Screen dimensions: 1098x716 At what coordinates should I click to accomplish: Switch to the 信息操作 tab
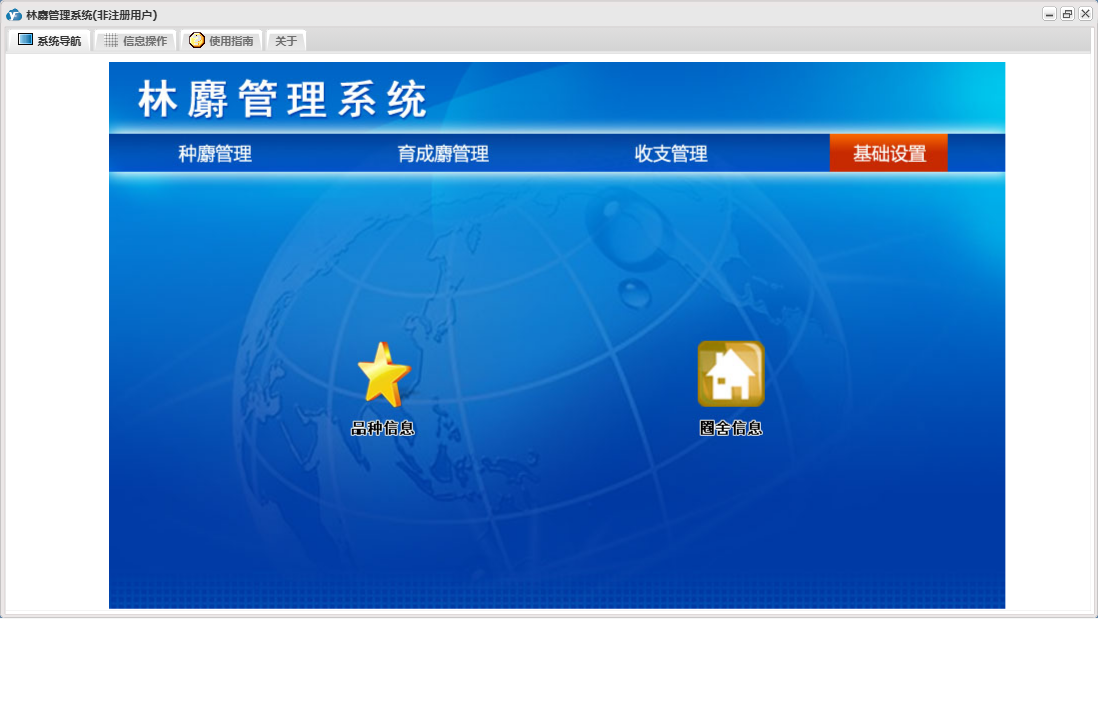pos(136,41)
